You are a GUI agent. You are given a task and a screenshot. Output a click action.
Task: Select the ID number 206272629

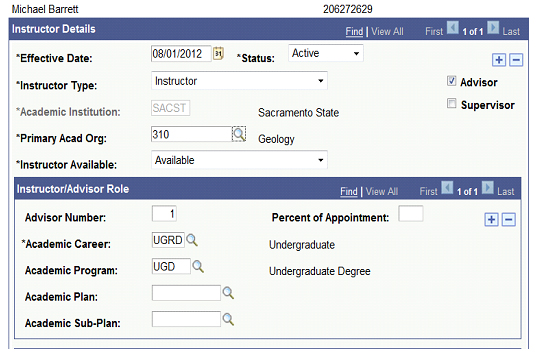click(x=348, y=9)
